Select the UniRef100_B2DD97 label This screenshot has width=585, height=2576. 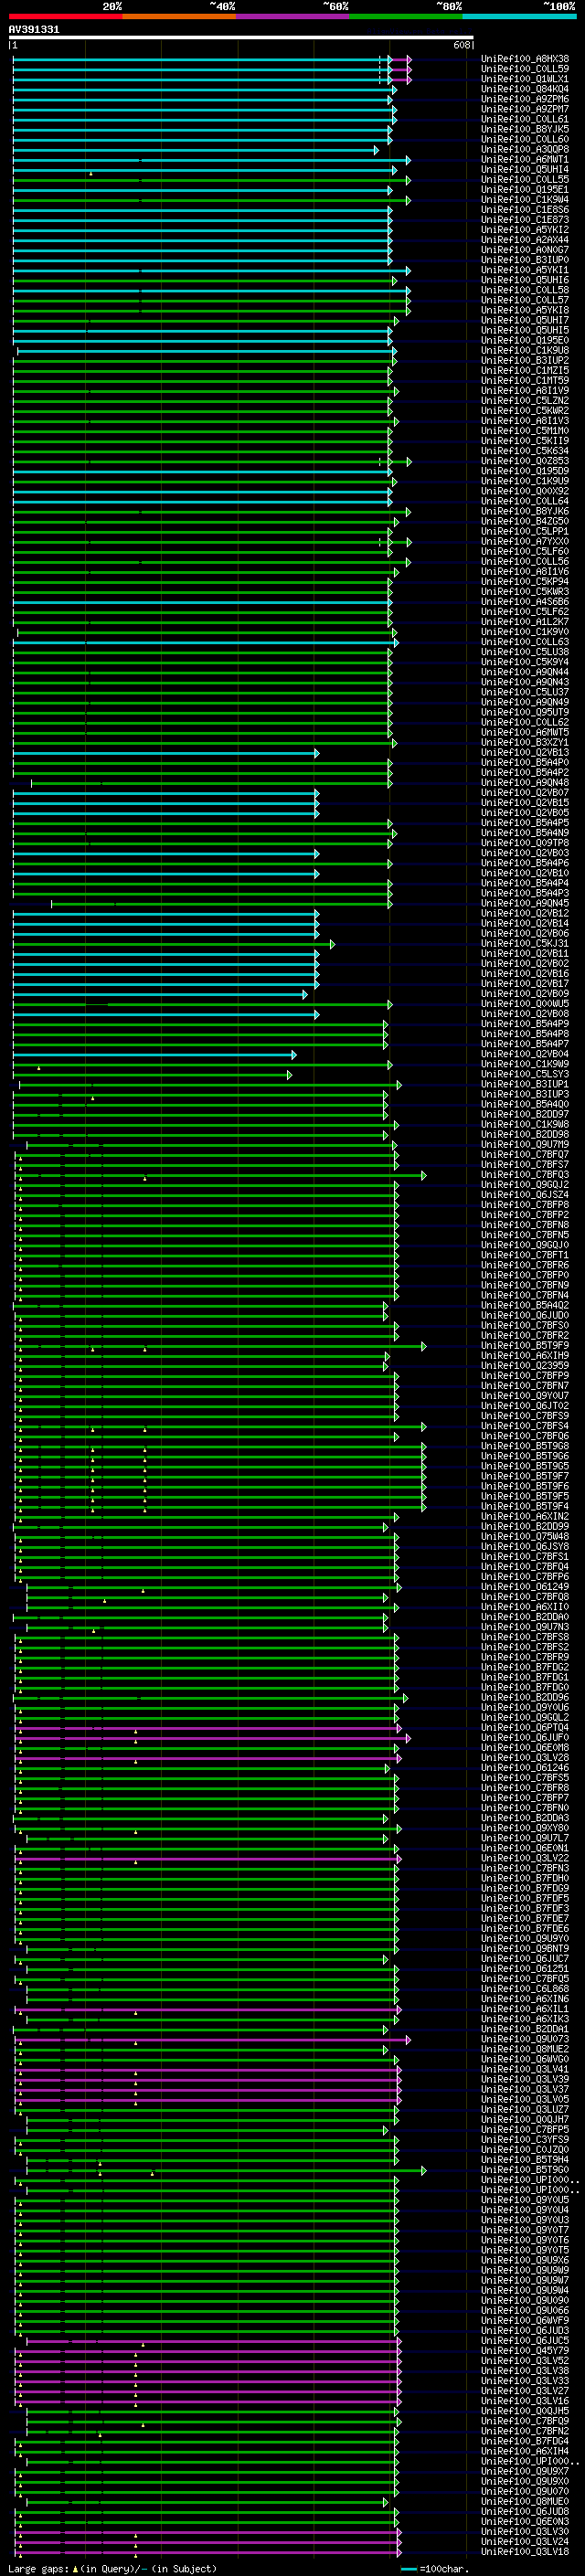tap(525, 1114)
